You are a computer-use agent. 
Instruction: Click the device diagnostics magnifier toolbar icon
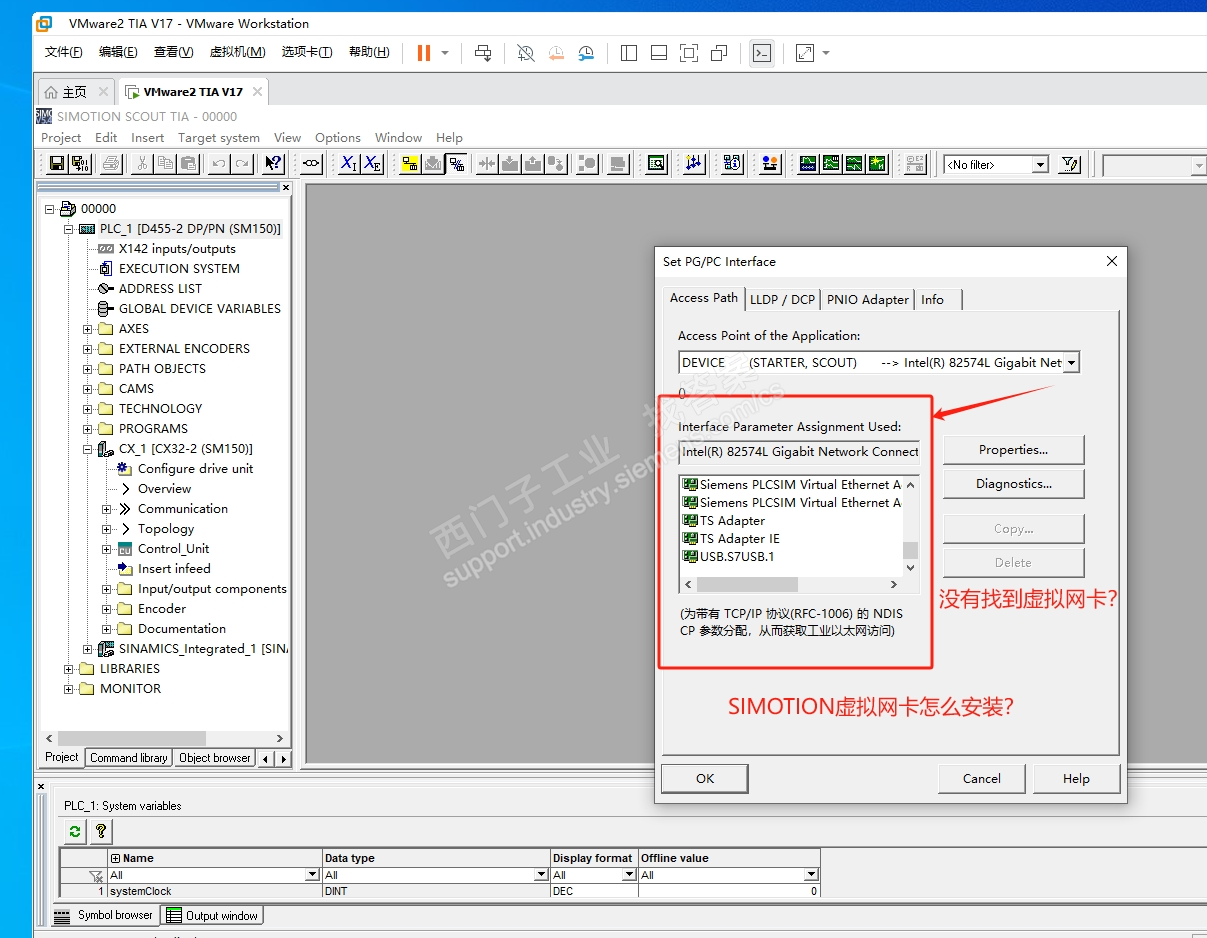(656, 164)
